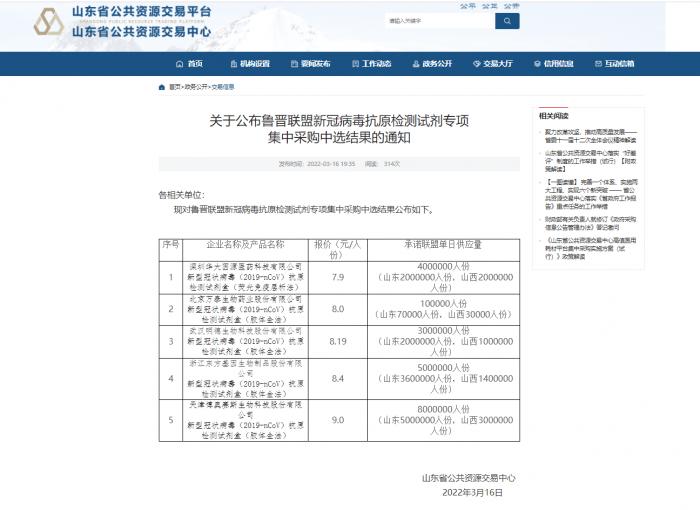Open the 好差评 制度 related article

pyautogui.click(x=597, y=161)
